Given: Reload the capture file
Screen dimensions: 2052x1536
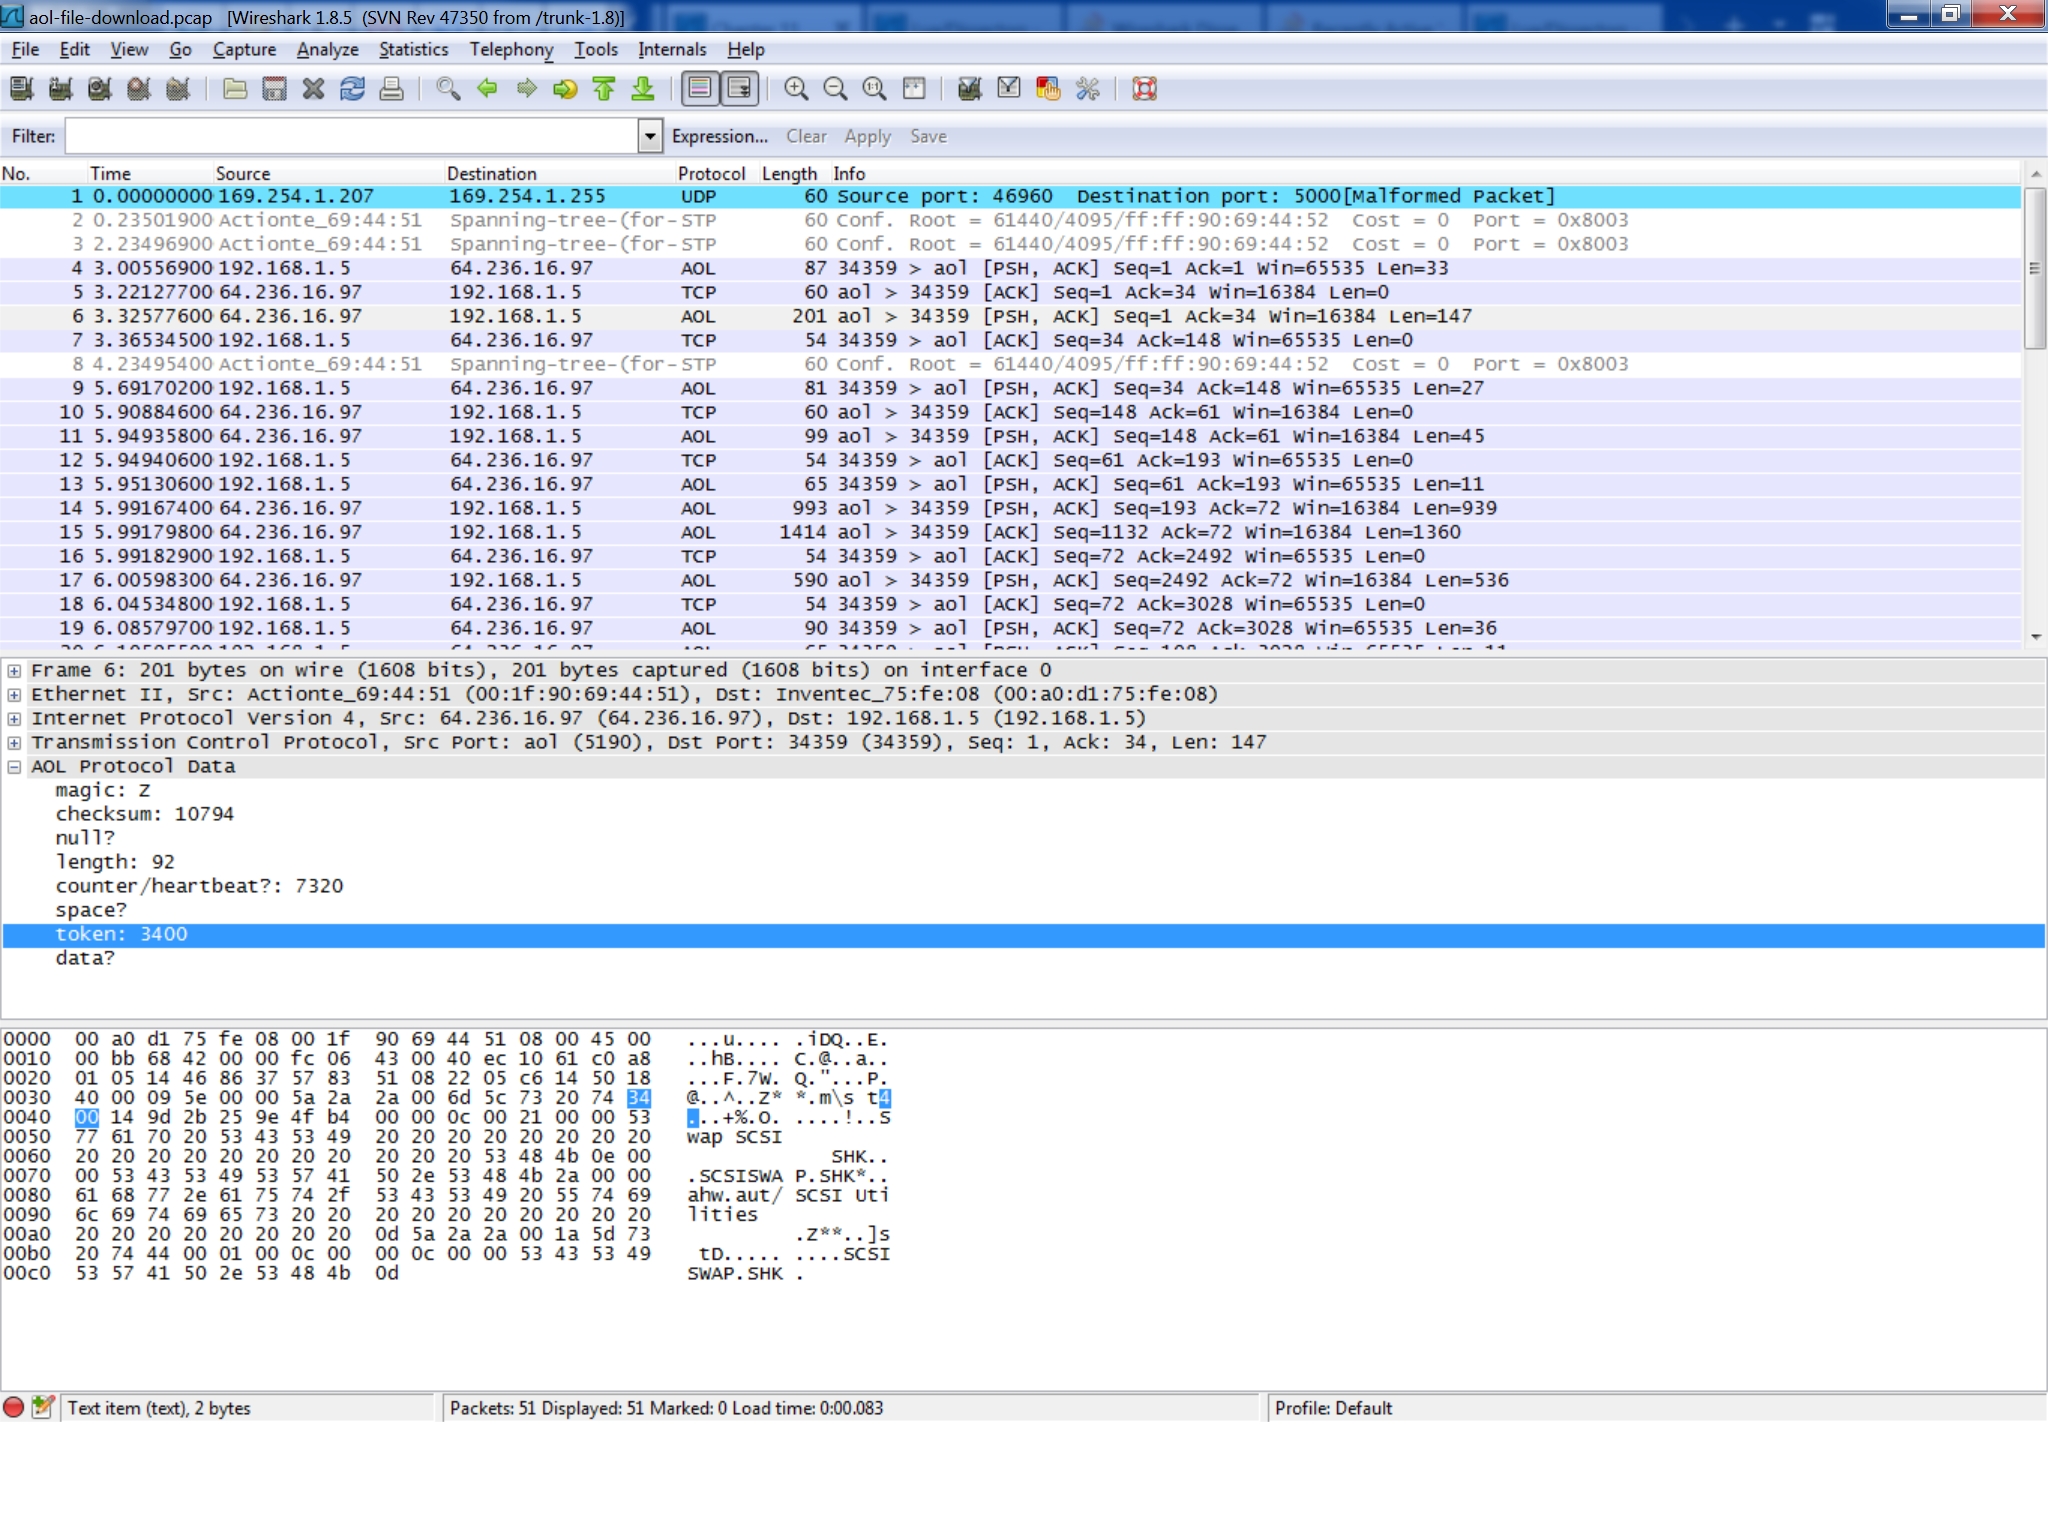Looking at the screenshot, I should [x=352, y=89].
